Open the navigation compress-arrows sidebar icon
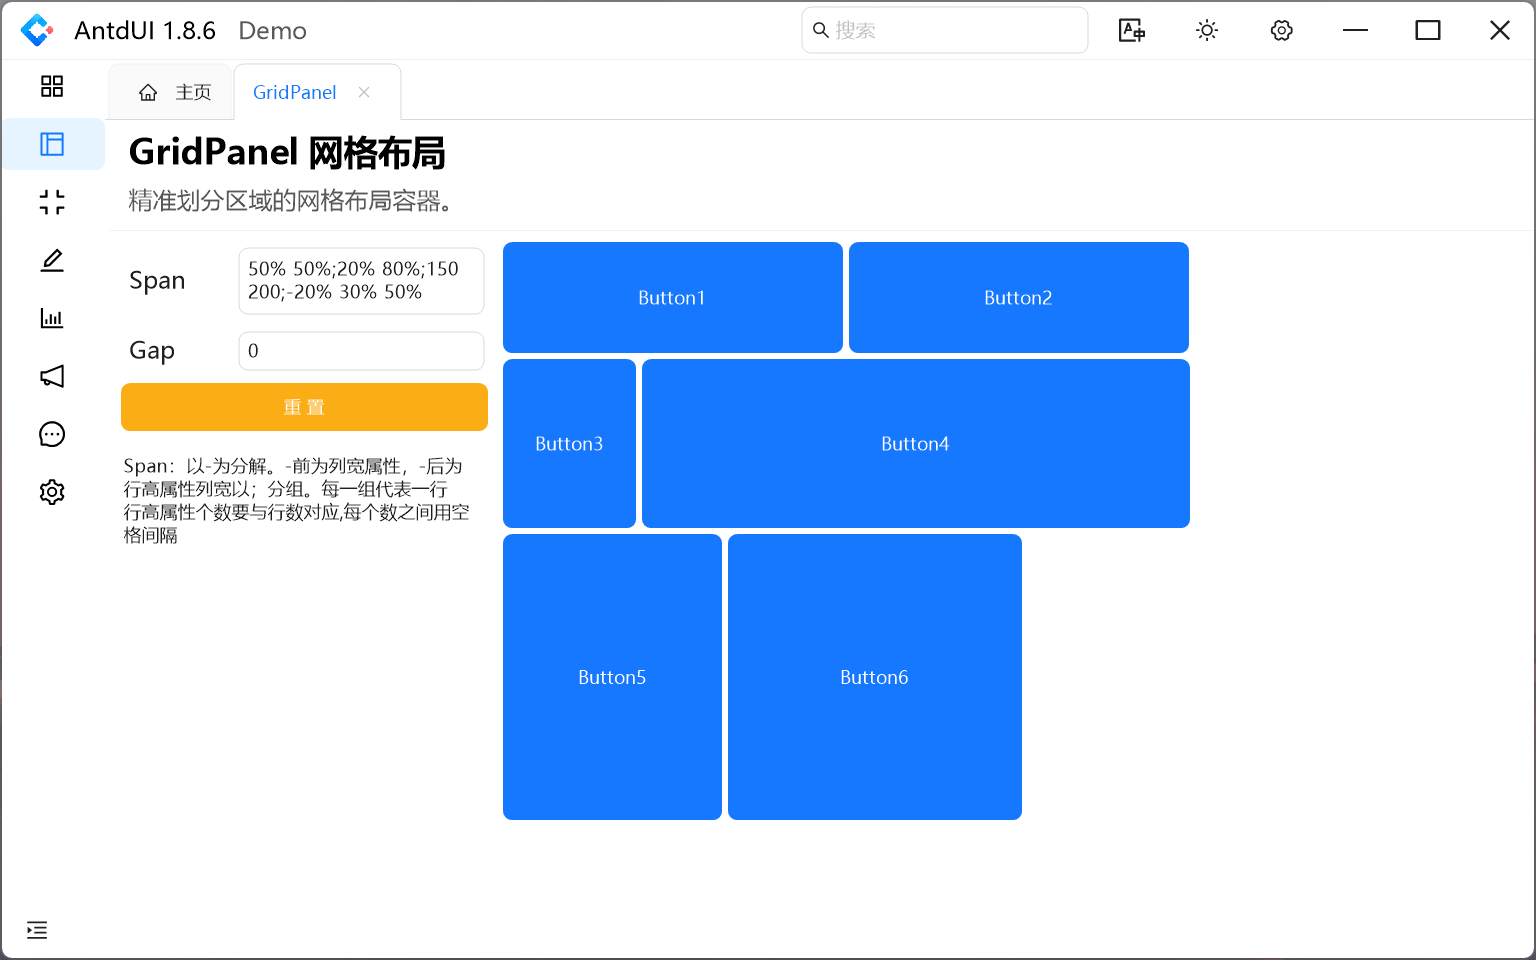Image resolution: width=1536 pixels, height=960 pixels. 52,202
